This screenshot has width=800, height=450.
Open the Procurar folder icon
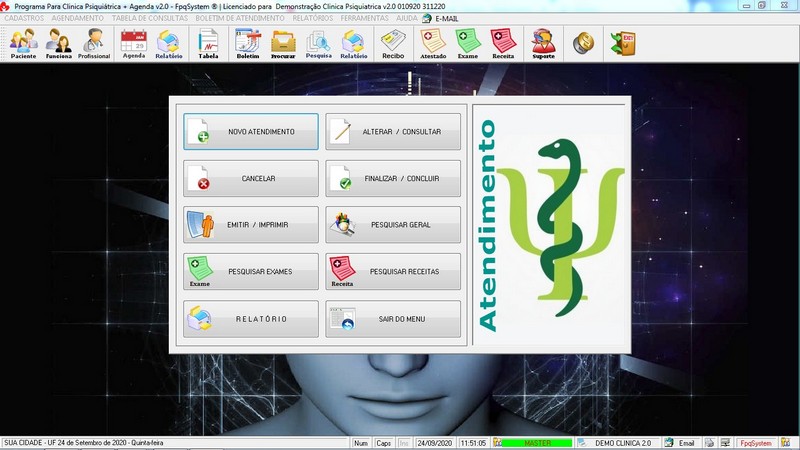283,43
